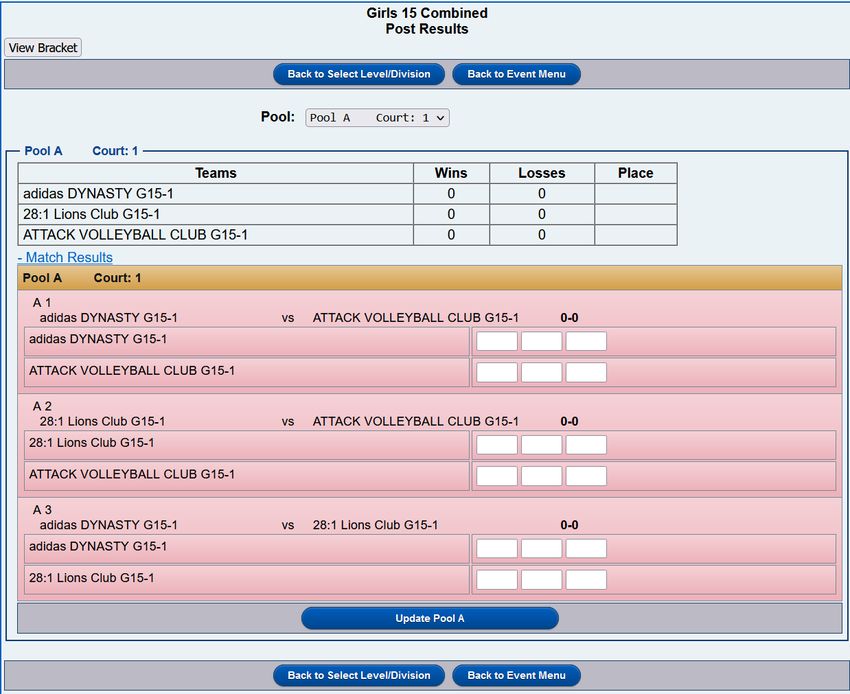Collapse the Match Results section
Image resolution: width=850 pixels, height=694 pixels.
point(65,257)
